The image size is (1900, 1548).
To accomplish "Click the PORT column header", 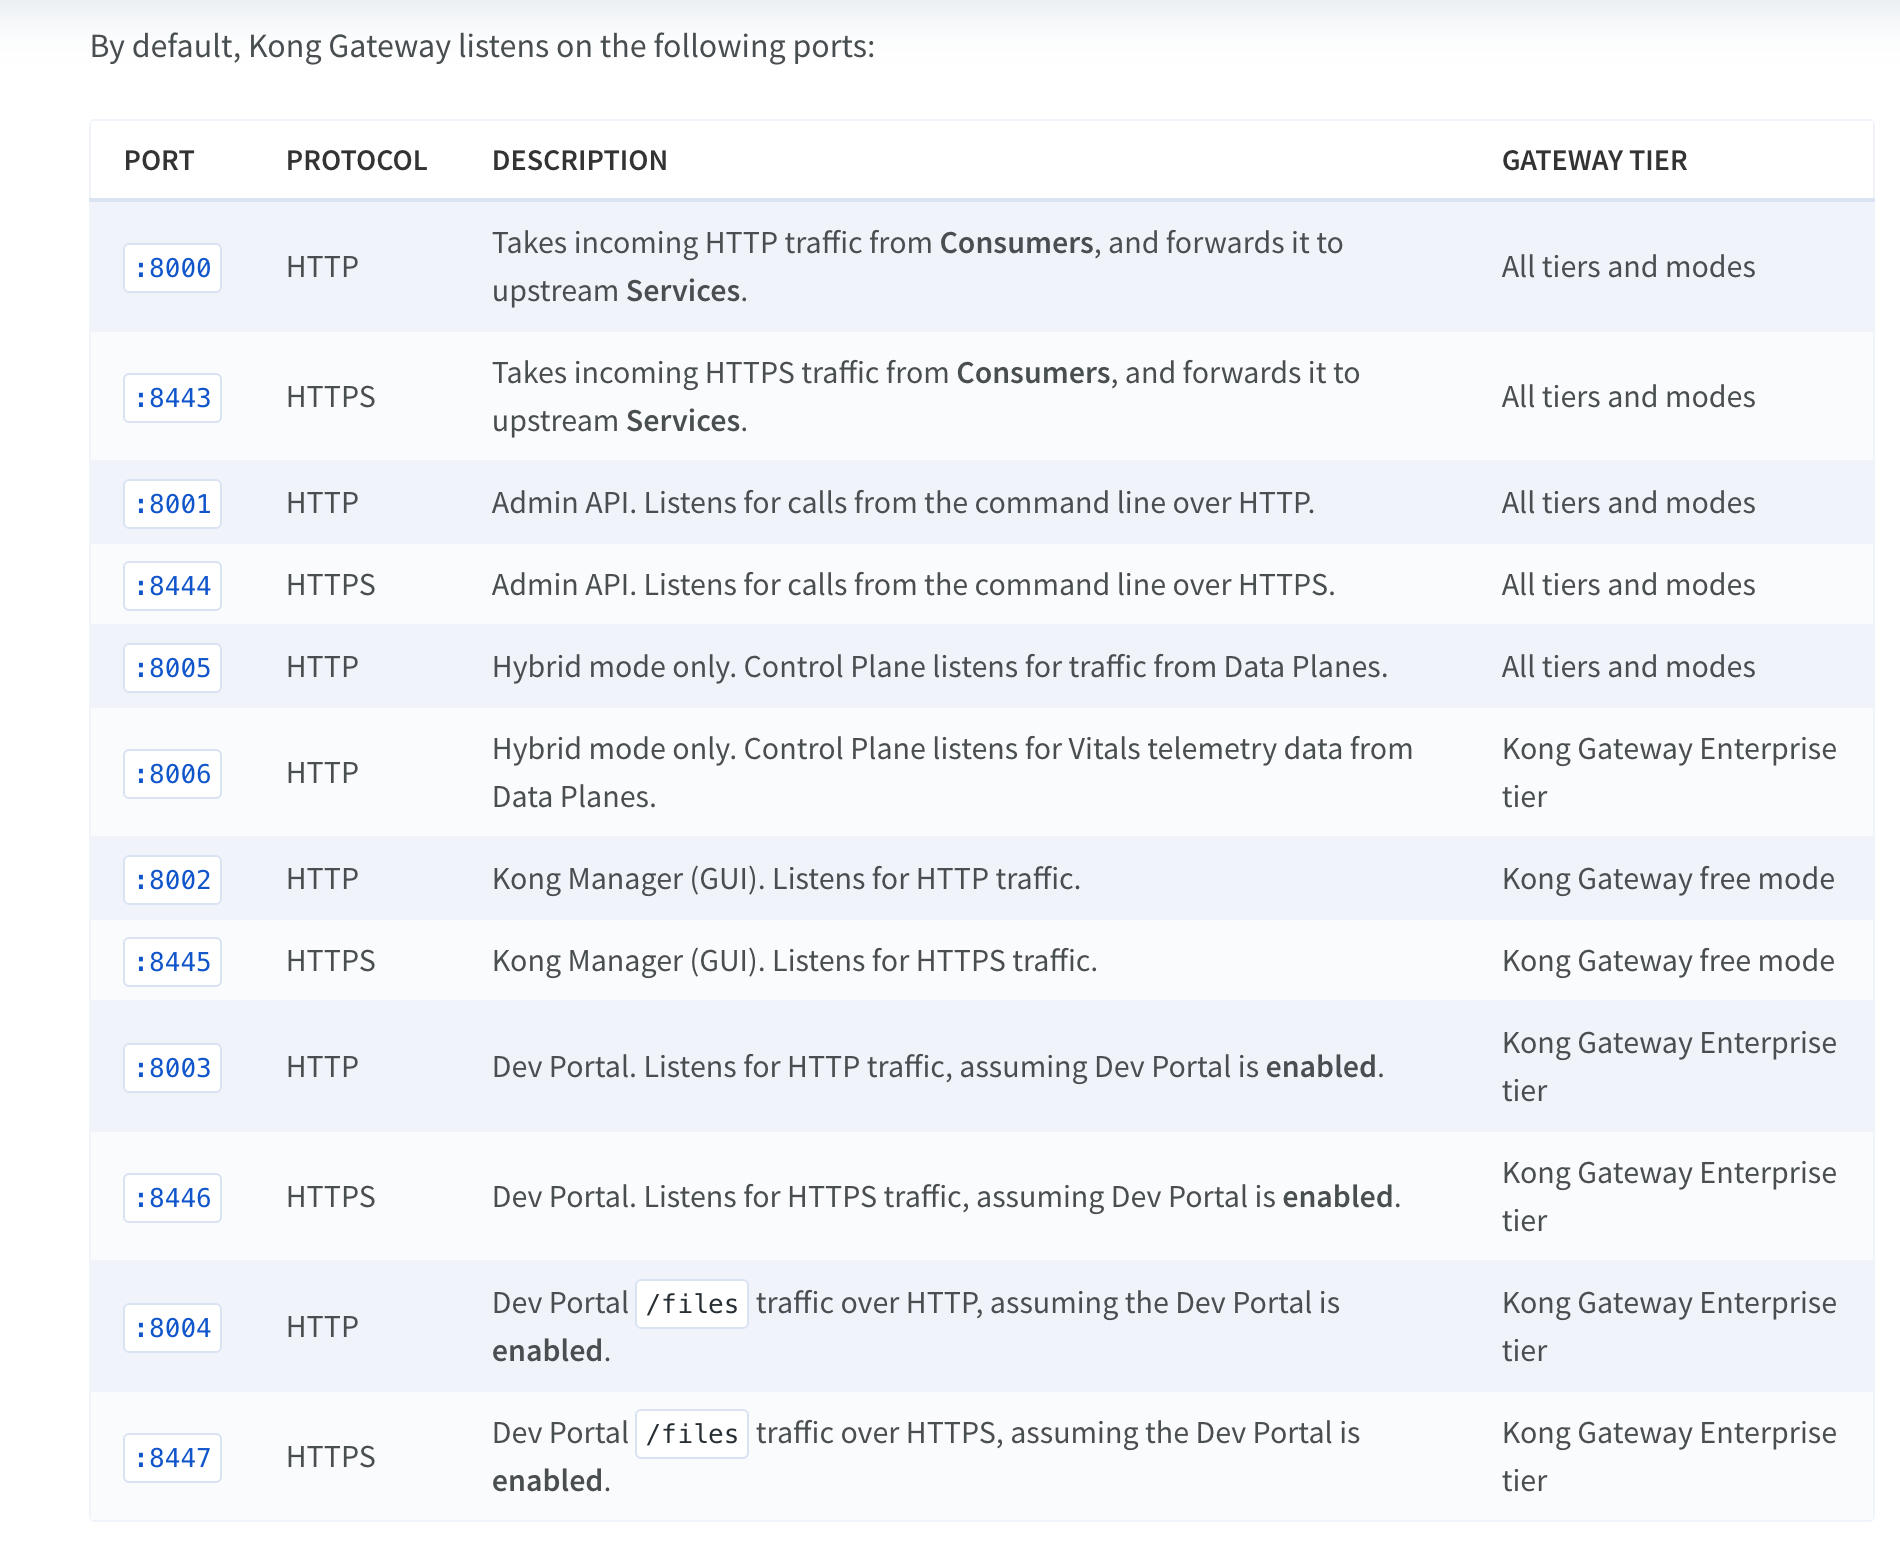I will point(159,160).
